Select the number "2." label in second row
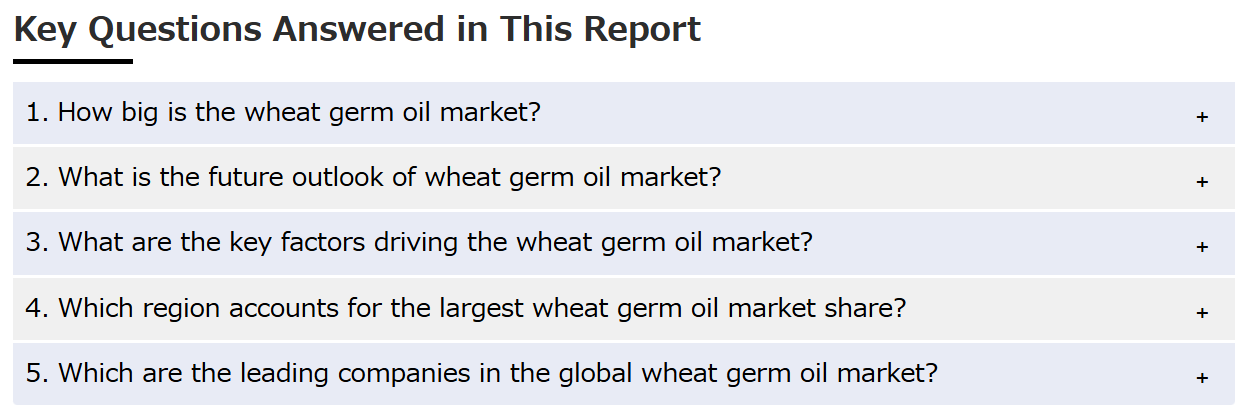The width and height of the screenshot is (1245, 419). [38, 177]
